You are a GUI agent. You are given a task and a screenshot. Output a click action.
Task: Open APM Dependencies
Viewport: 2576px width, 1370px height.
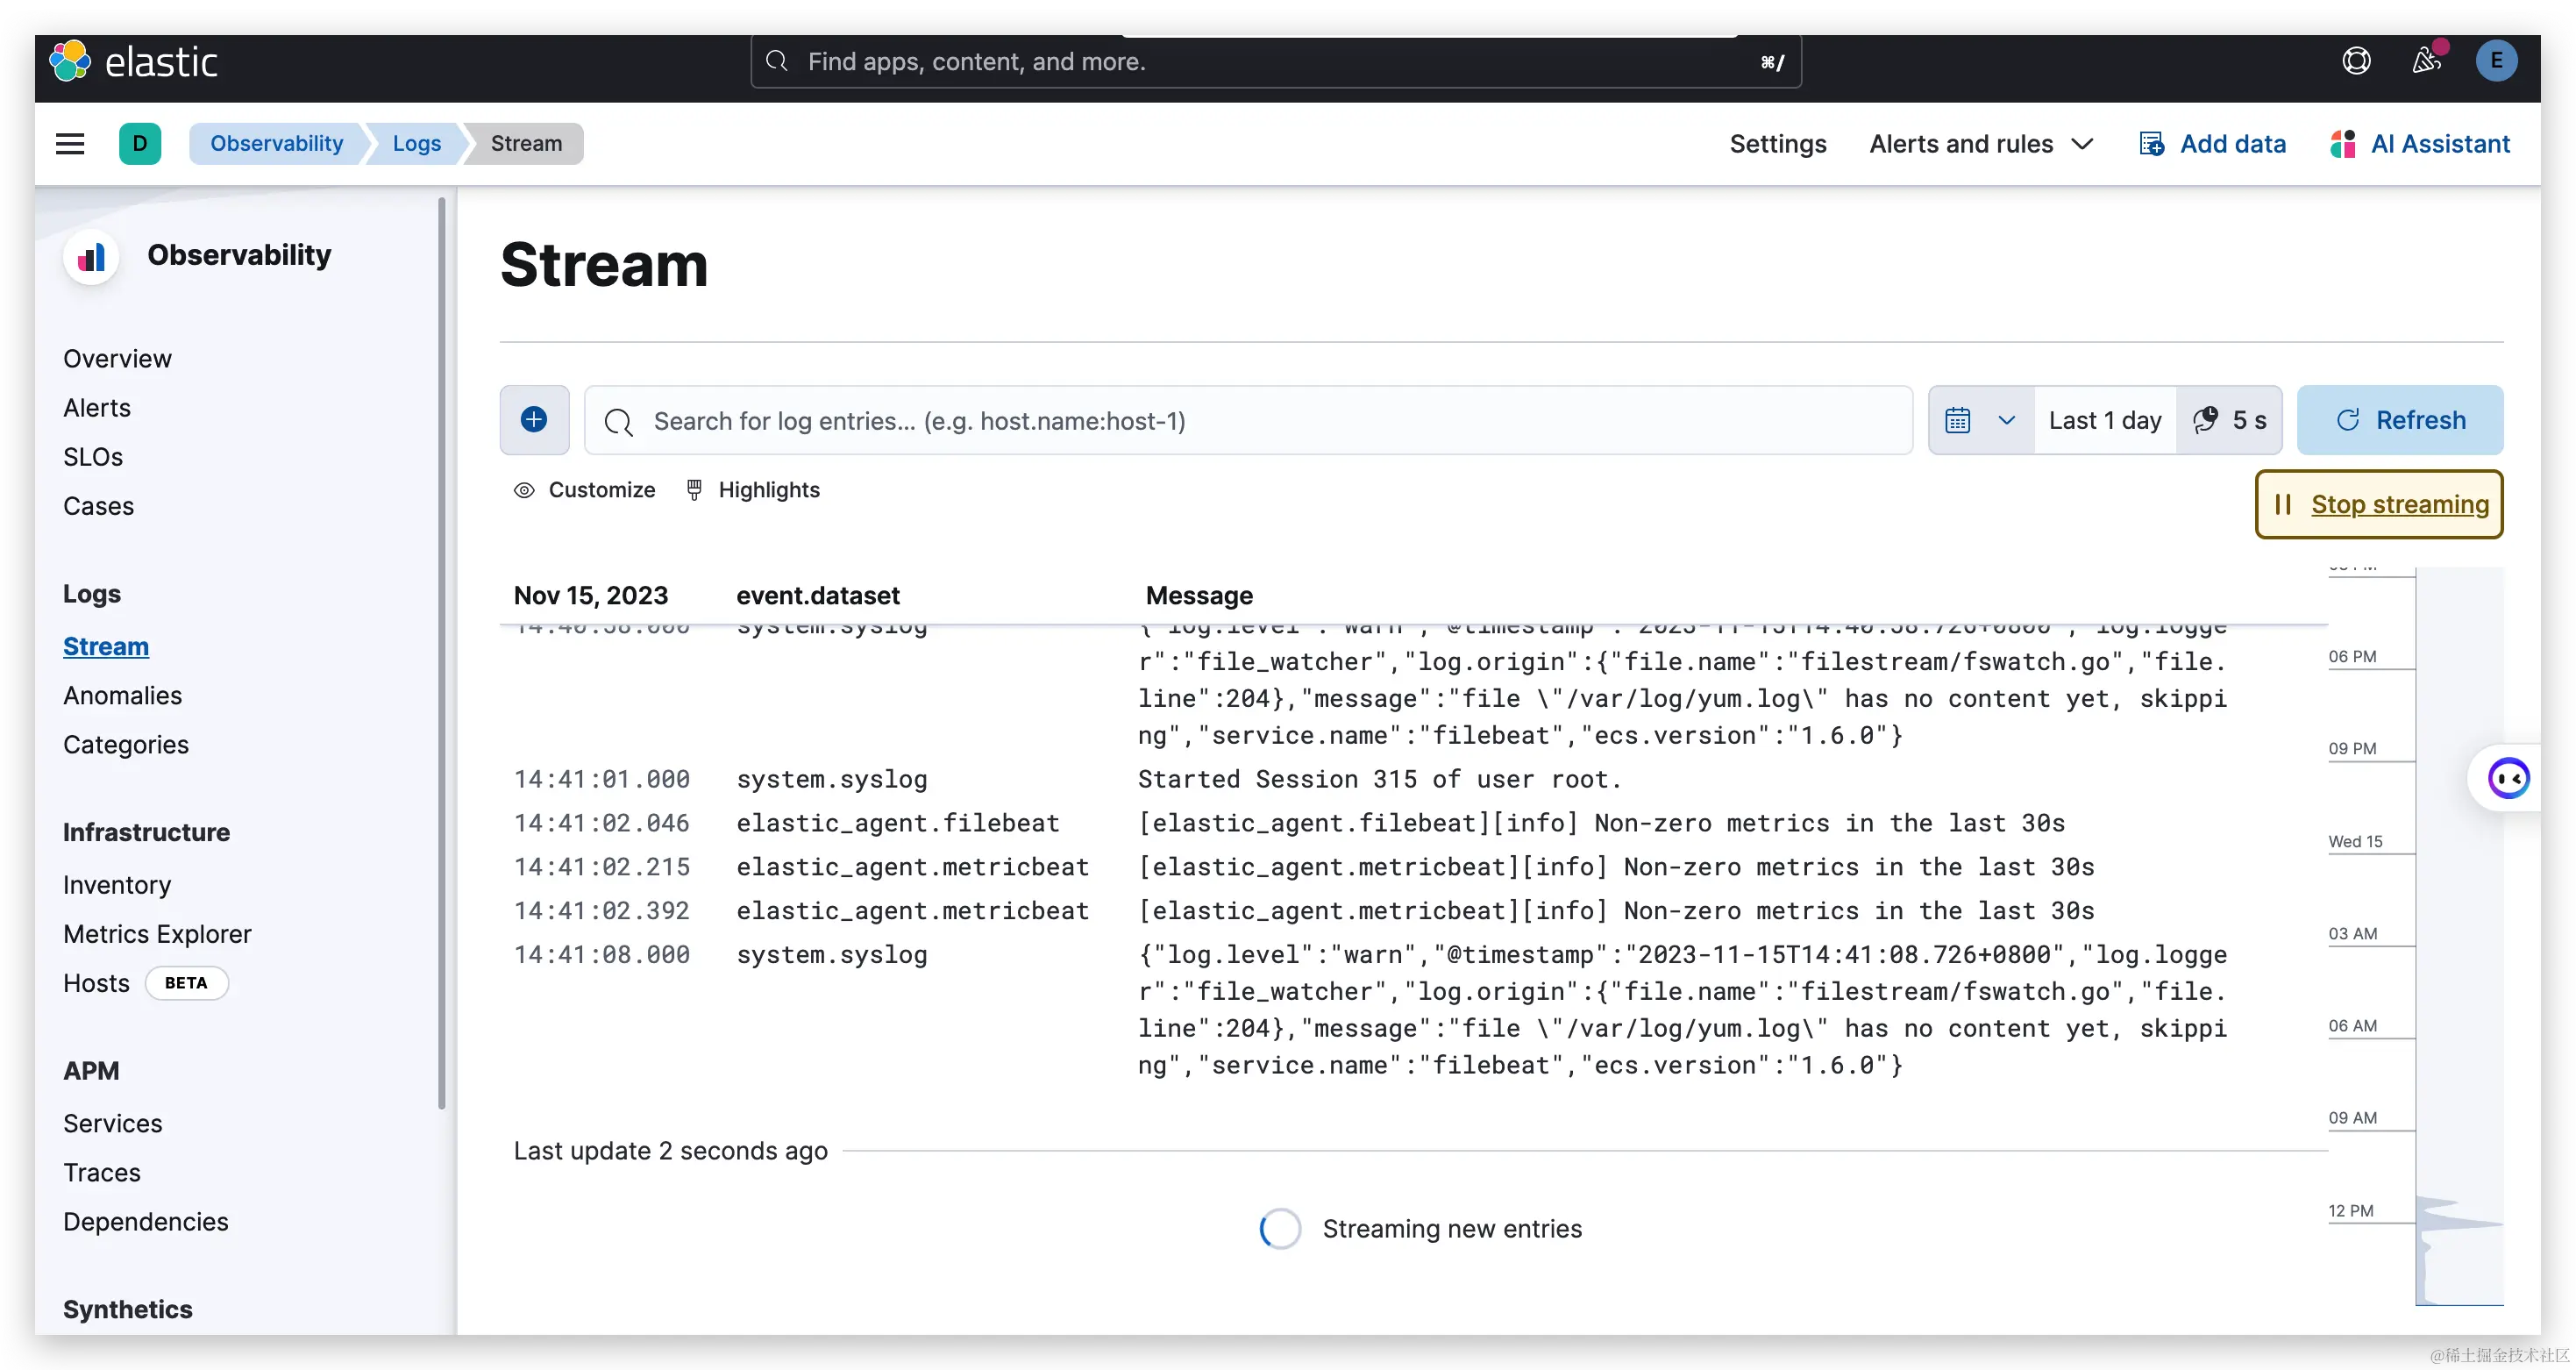tap(145, 1221)
